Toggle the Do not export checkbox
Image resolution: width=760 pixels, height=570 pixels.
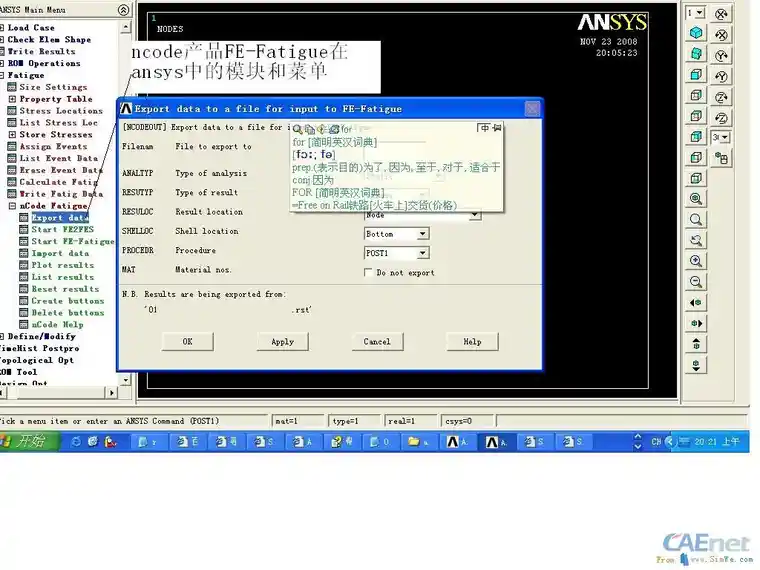coord(368,272)
